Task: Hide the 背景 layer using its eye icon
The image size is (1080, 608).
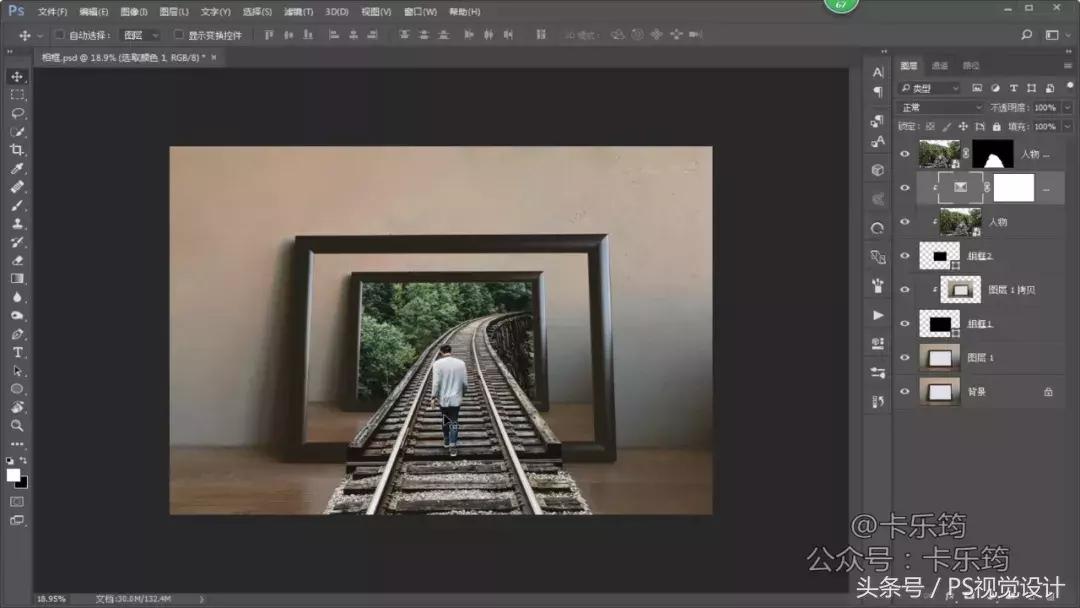Action: click(x=905, y=392)
